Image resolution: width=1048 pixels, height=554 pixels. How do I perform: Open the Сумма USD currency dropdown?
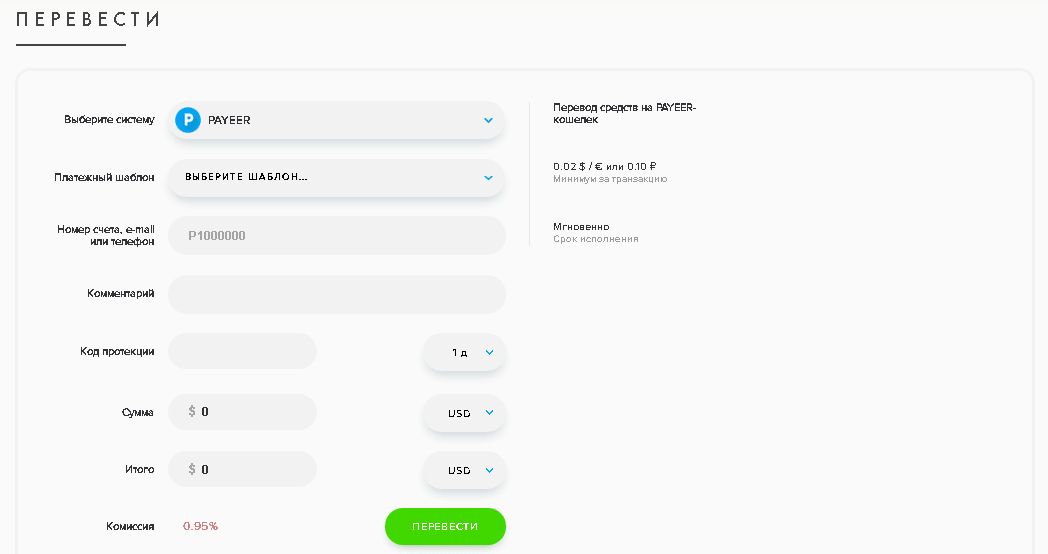click(463, 412)
